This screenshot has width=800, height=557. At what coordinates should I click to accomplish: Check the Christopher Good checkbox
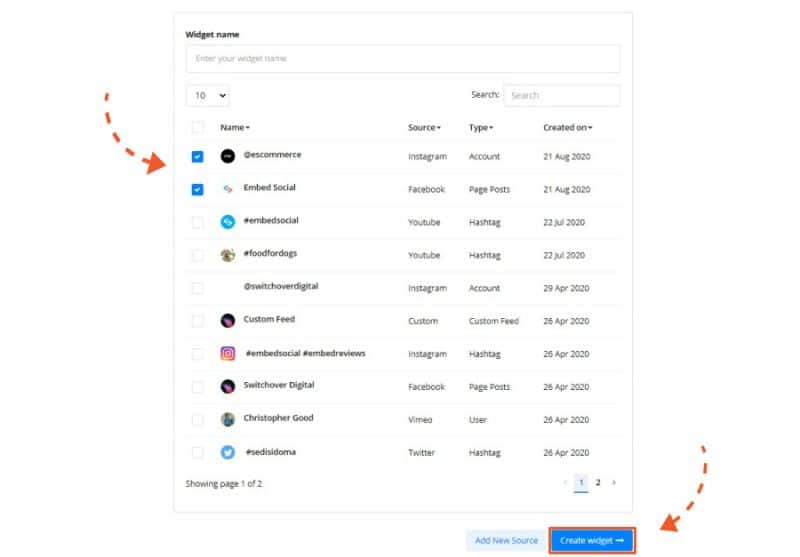197,420
